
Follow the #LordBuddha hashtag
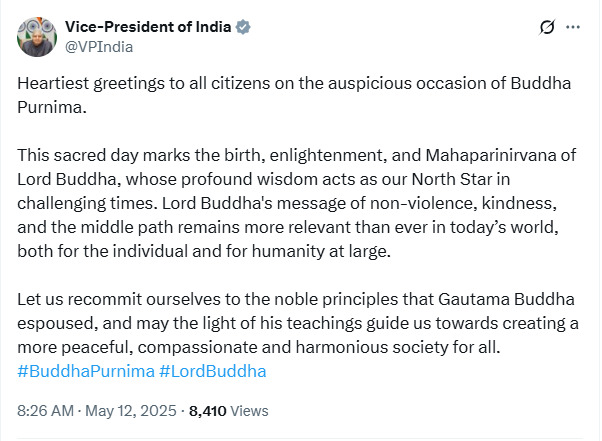[213, 372]
